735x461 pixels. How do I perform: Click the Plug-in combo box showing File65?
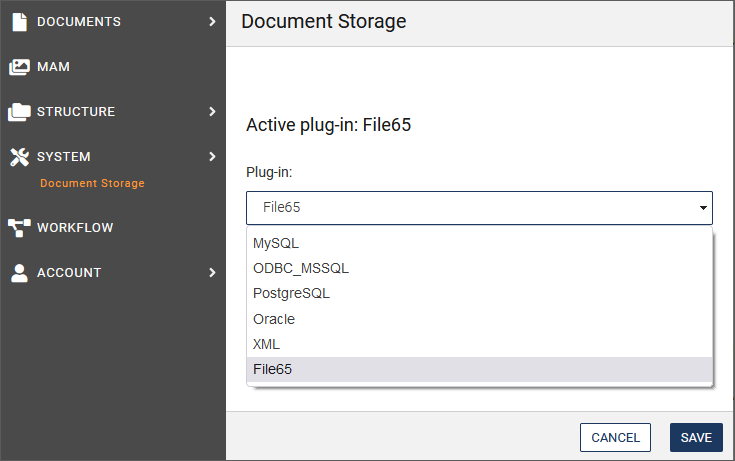(x=479, y=208)
